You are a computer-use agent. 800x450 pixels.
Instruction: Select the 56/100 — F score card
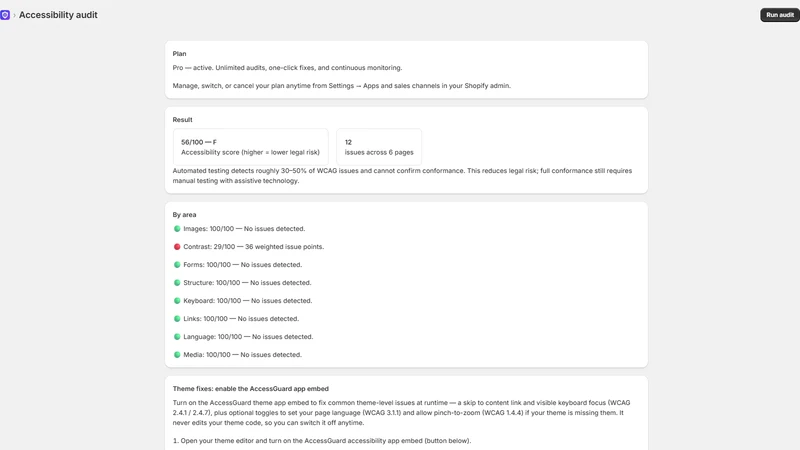pyautogui.click(x=251, y=147)
